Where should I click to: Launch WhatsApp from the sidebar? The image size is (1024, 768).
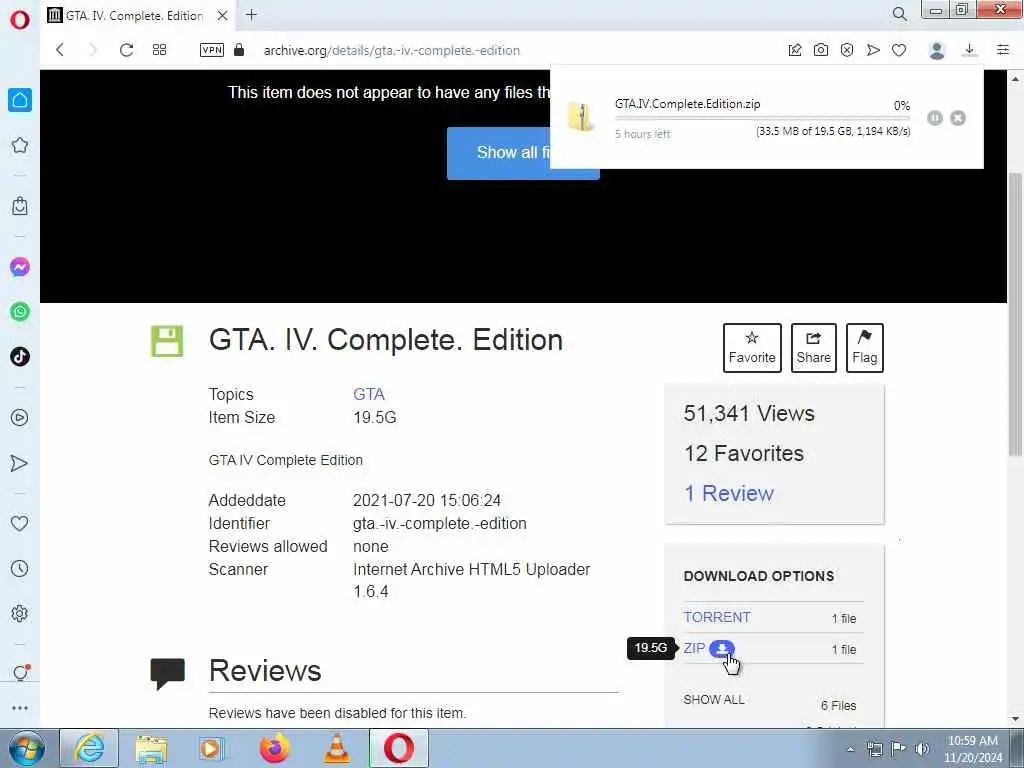tap(20, 312)
